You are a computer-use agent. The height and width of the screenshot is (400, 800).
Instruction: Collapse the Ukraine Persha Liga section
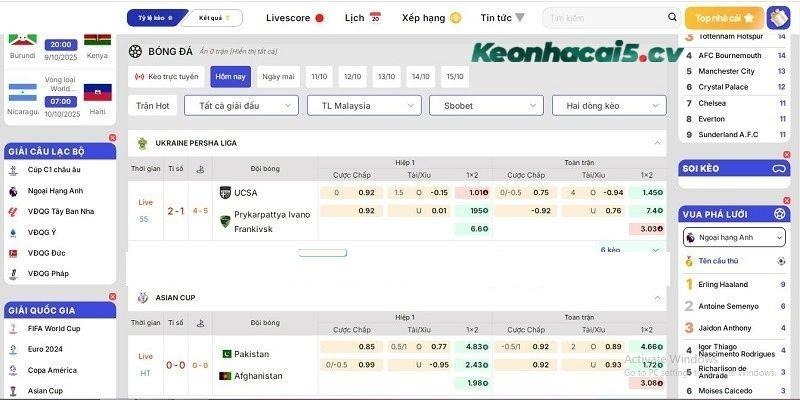pyautogui.click(x=657, y=143)
